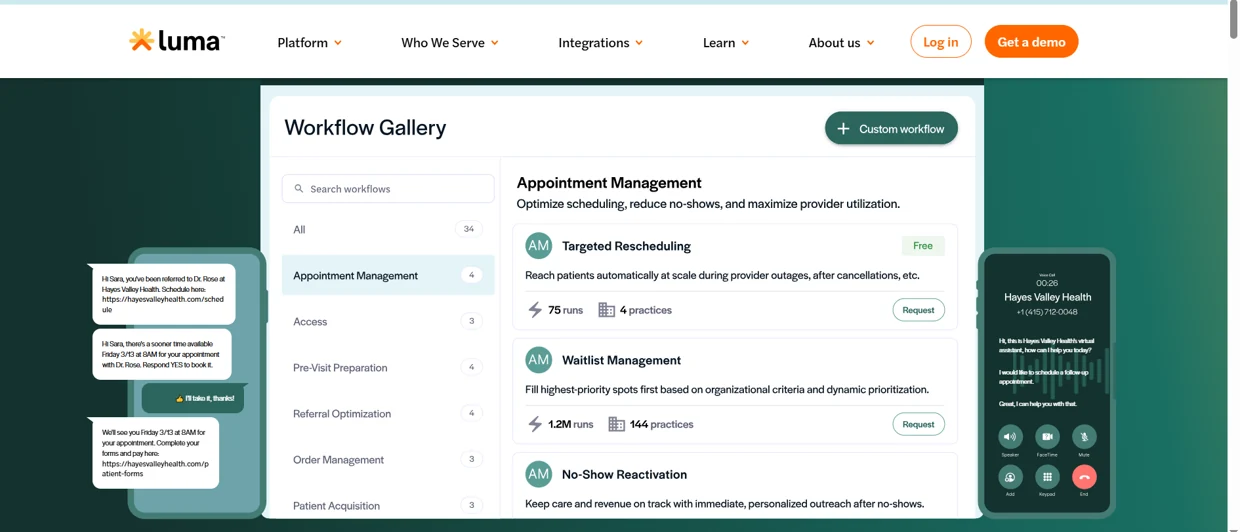Focus the Search workflows field
Screen dimensions: 1240x532
coord(388,188)
